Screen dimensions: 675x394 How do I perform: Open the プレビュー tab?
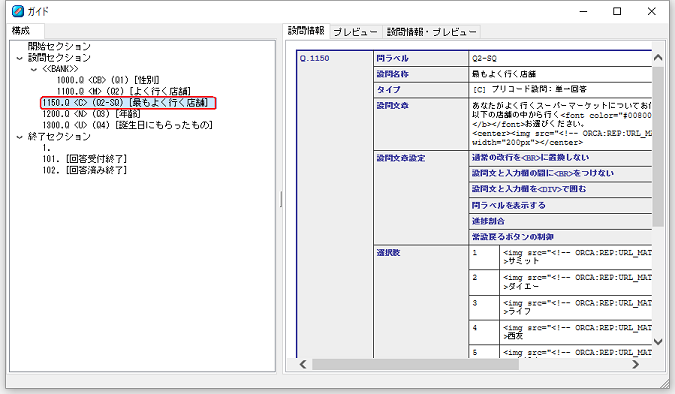coord(355,32)
